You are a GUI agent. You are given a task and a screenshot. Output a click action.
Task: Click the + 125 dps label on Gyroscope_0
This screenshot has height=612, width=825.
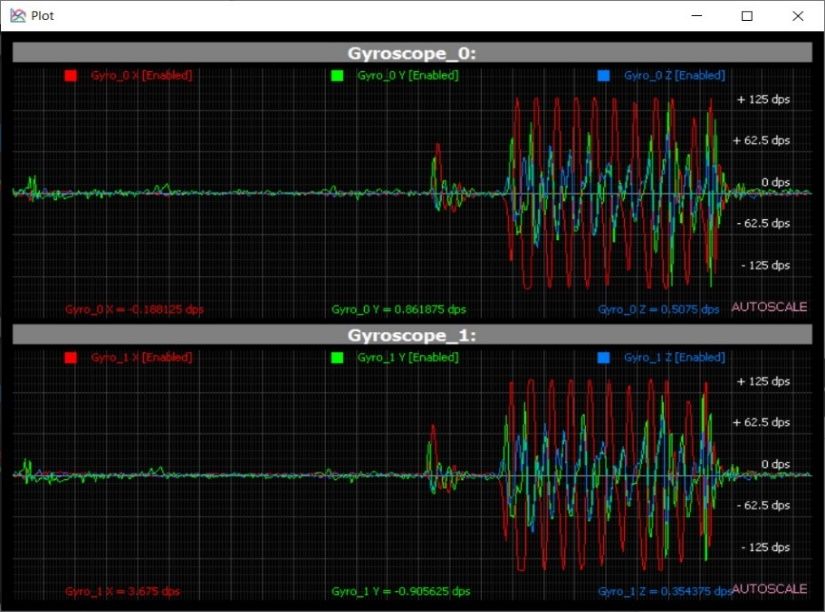click(x=763, y=99)
